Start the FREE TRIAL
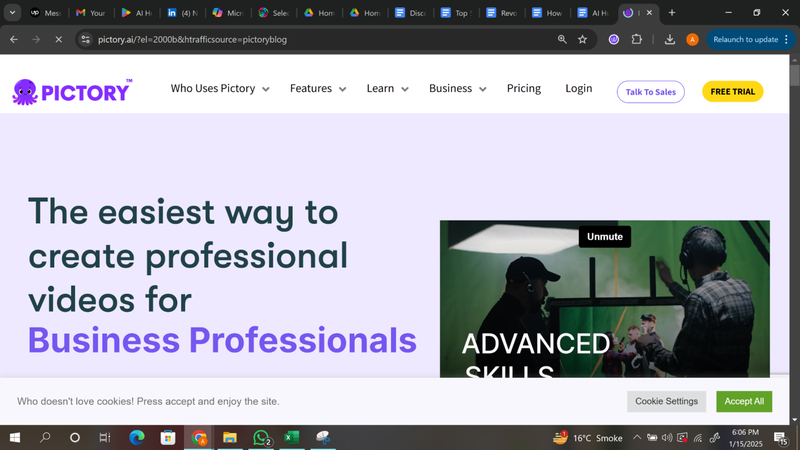The image size is (800, 450). [x=732, y=92]
